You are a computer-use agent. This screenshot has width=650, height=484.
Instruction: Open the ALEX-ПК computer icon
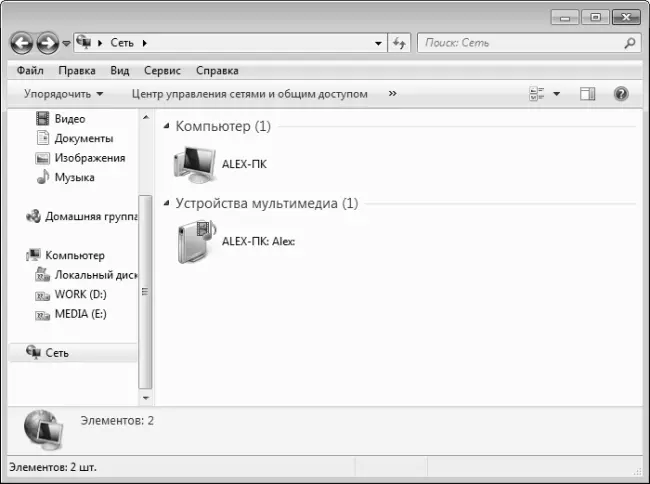194,162
